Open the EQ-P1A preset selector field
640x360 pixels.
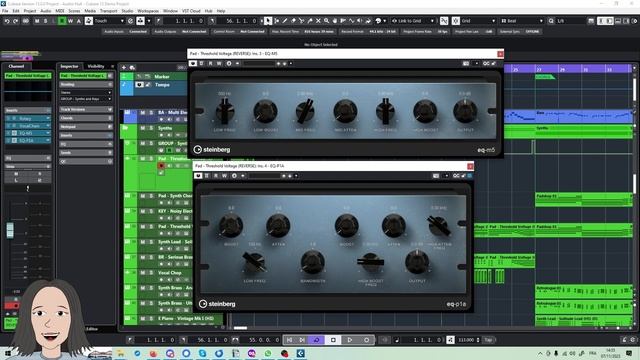pyautogui.click(x=264, y=176)
